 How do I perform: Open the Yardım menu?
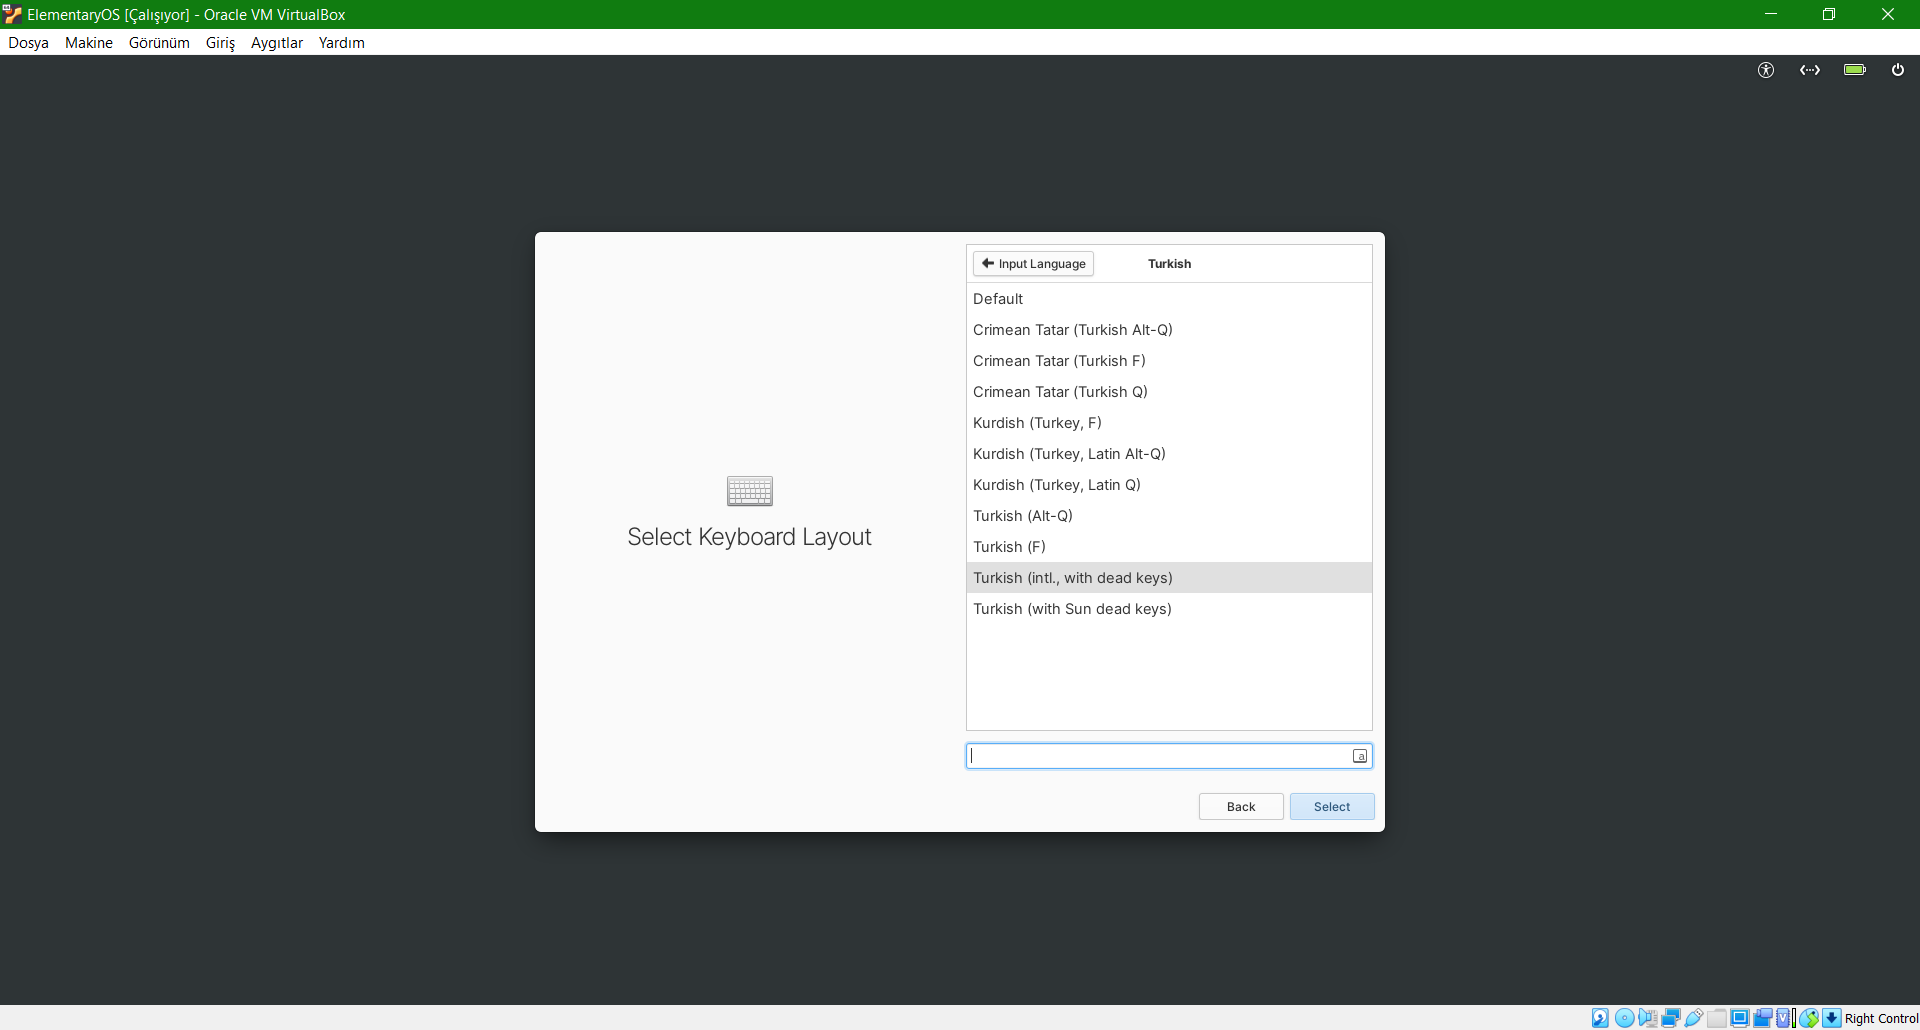tap(342, 43)
